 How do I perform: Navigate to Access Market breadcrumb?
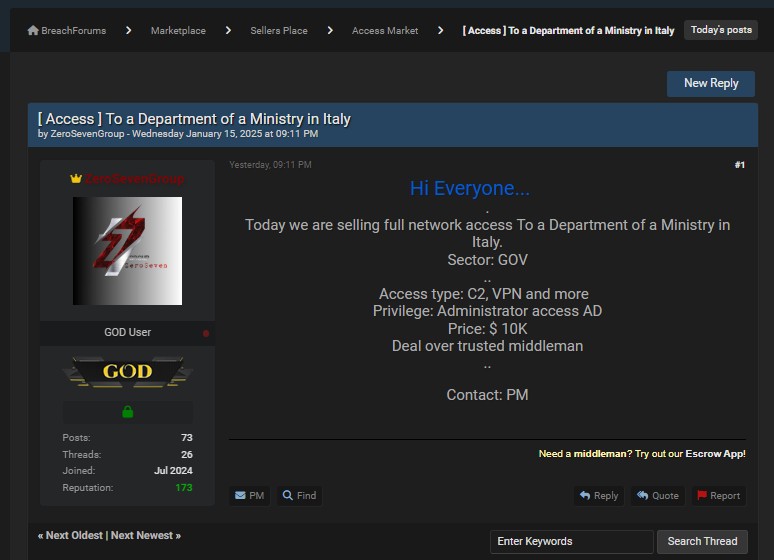click(385, 31)
